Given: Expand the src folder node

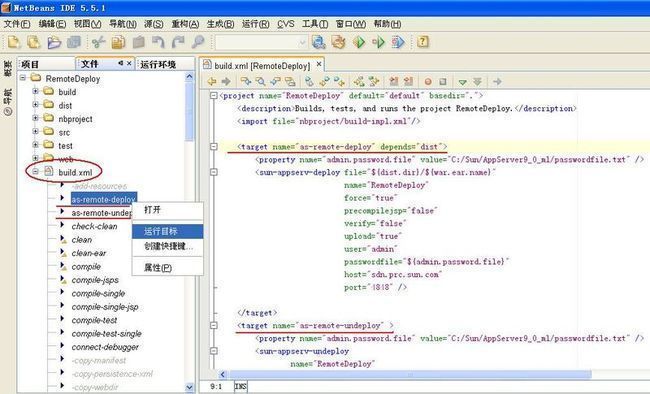Looking at the screenshot, I should [35, 131].
